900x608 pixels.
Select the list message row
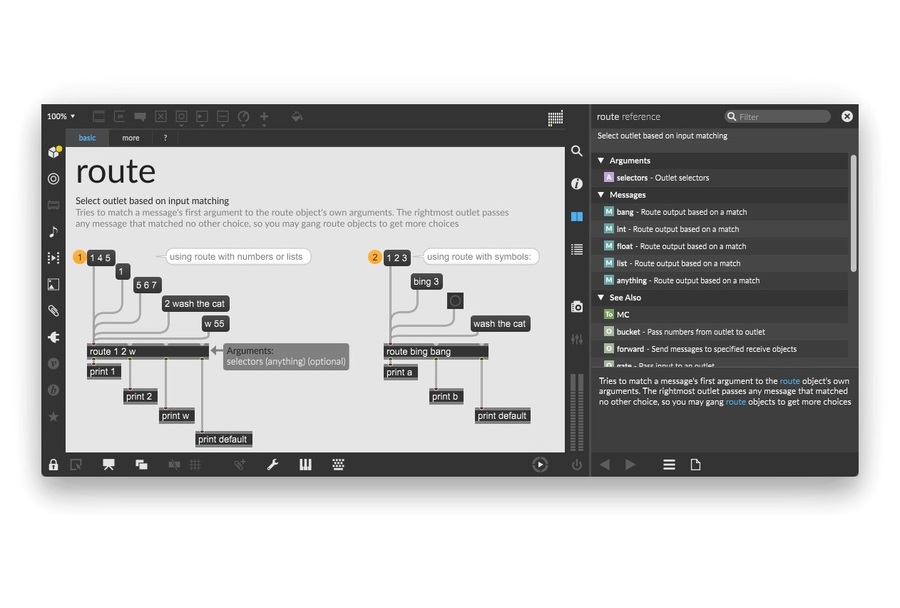[721, 264]
